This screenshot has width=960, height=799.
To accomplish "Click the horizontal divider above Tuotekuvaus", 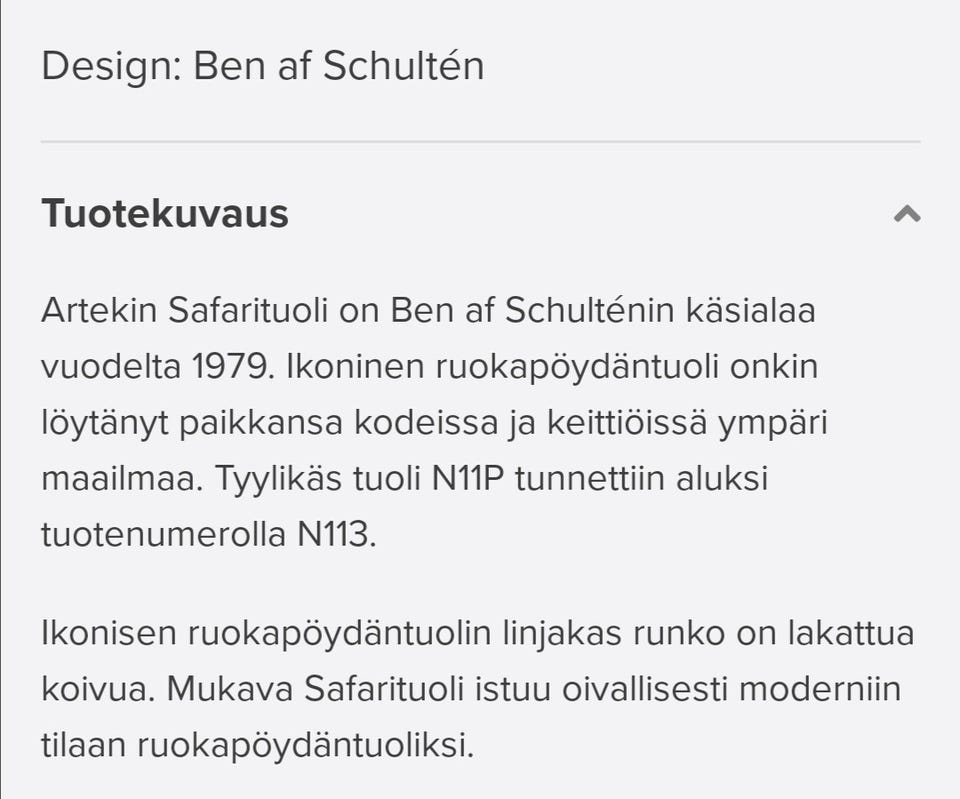I will click(480, 142).
